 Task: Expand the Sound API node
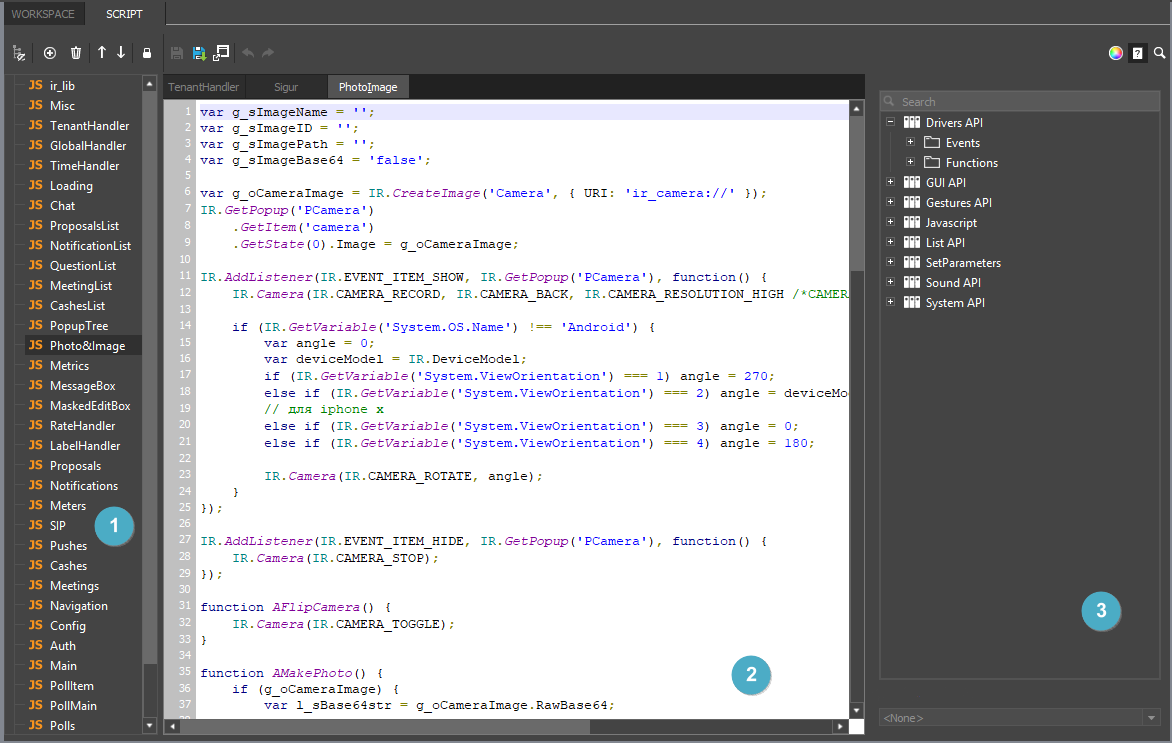(890, 282)
